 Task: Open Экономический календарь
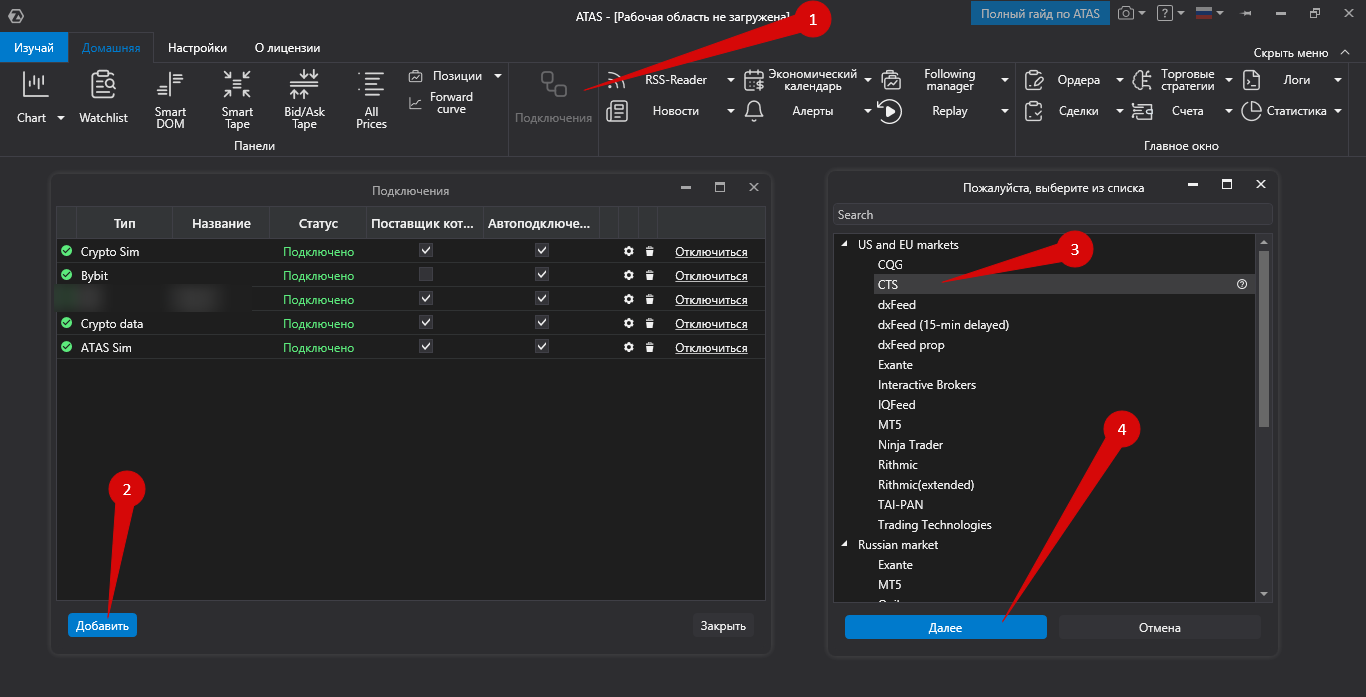tap(802, 80)
